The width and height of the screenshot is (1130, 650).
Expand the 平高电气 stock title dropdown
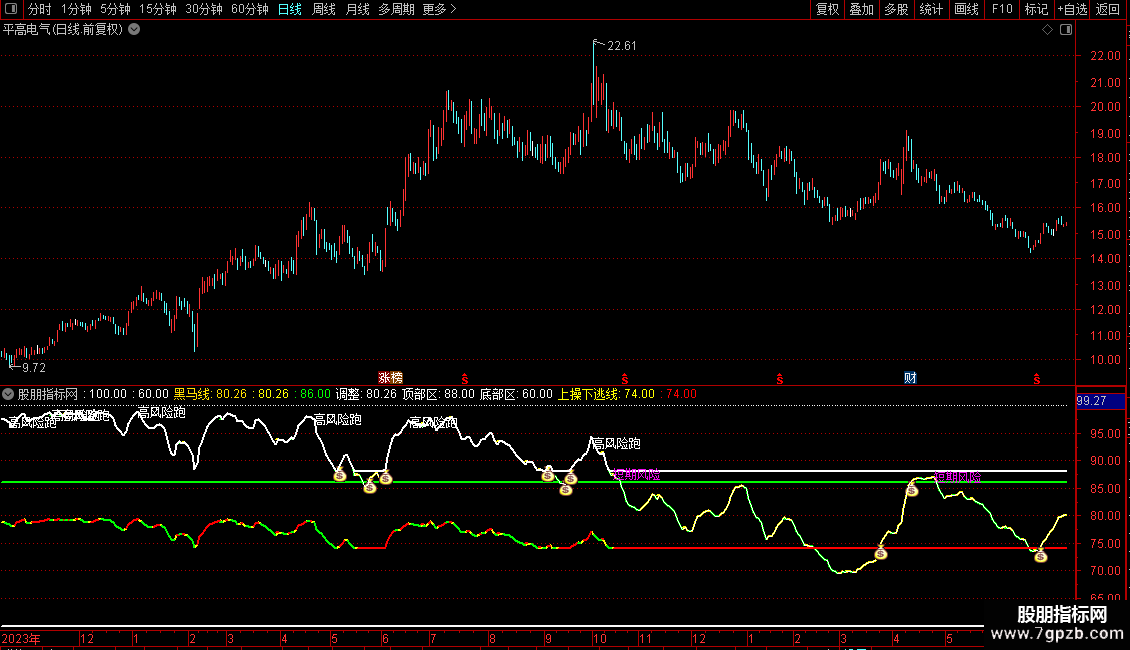click(134, 29)
